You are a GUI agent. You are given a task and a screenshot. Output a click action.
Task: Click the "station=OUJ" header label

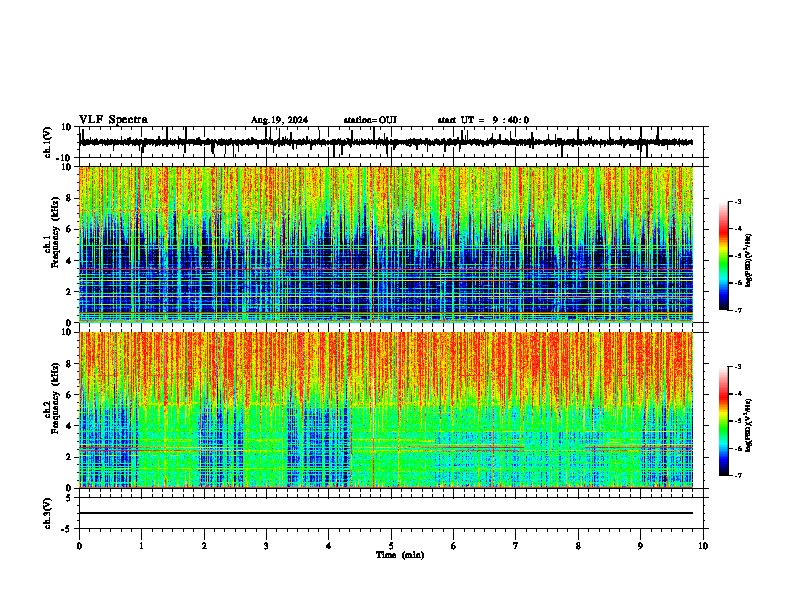(370, 120)
